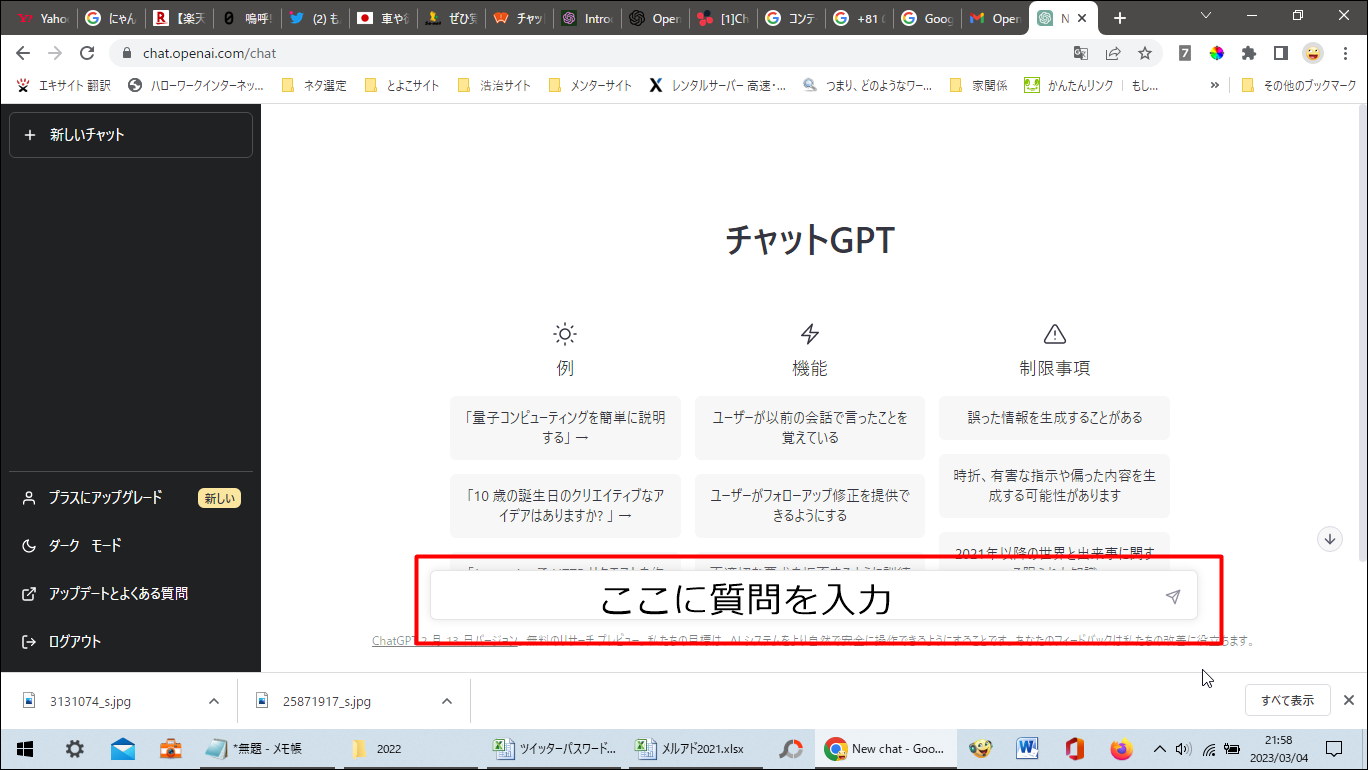The image size is (1368, 770).
Task: Click the すべて表示 downloads button
Action: click(1287, 700)
